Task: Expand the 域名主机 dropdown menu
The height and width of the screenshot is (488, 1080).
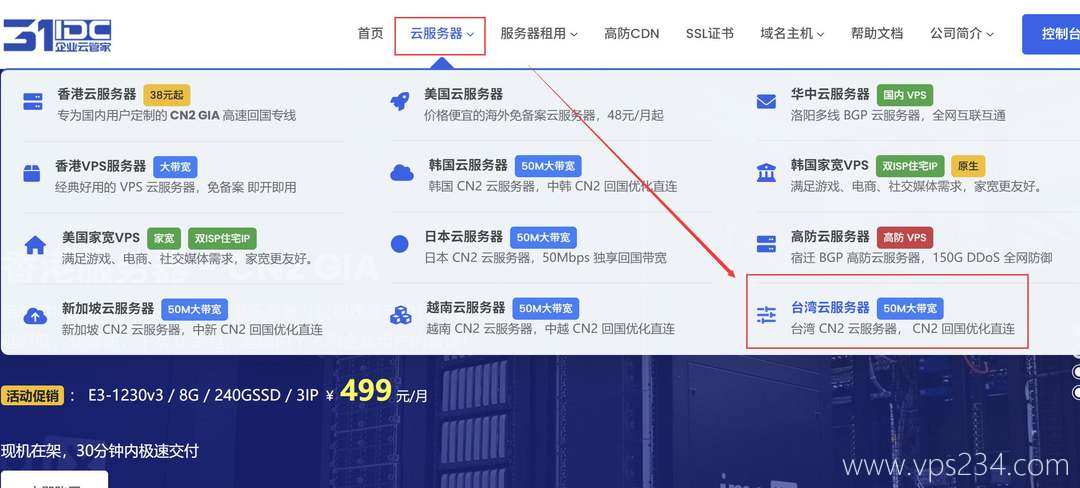Action: pyautogui.click(x=792, y=33)
